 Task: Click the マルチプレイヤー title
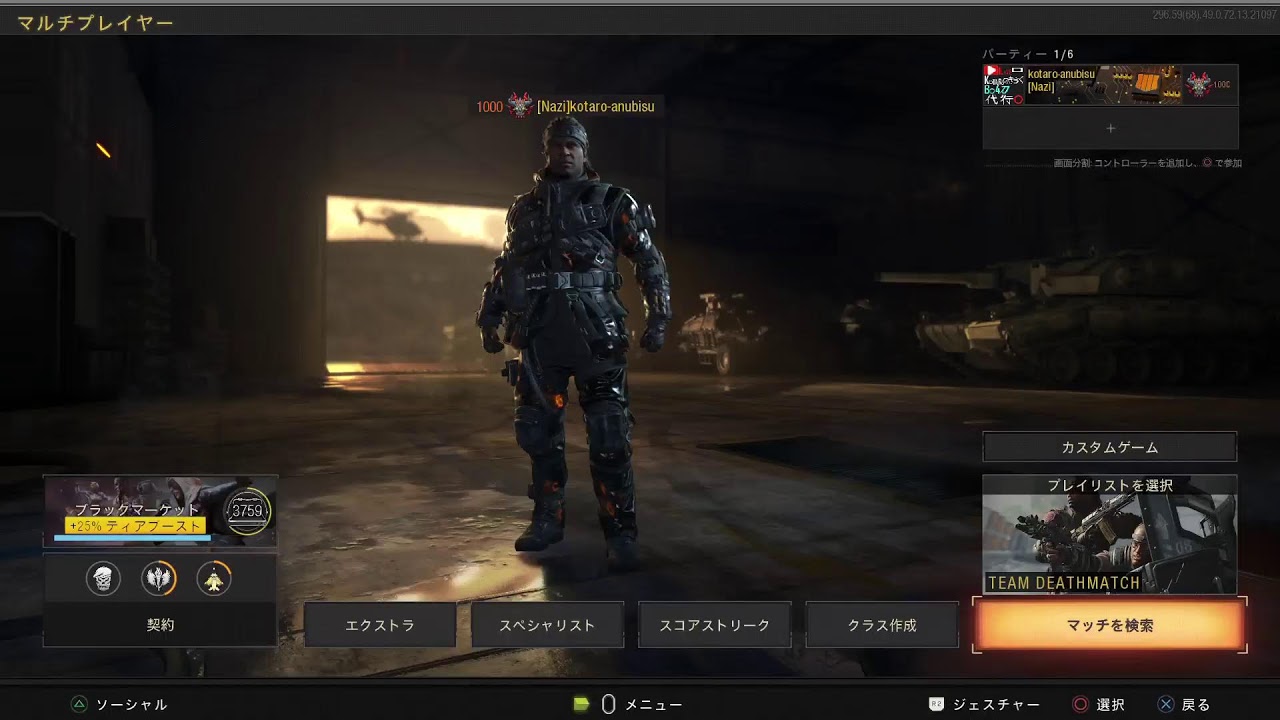click(96, 22)
